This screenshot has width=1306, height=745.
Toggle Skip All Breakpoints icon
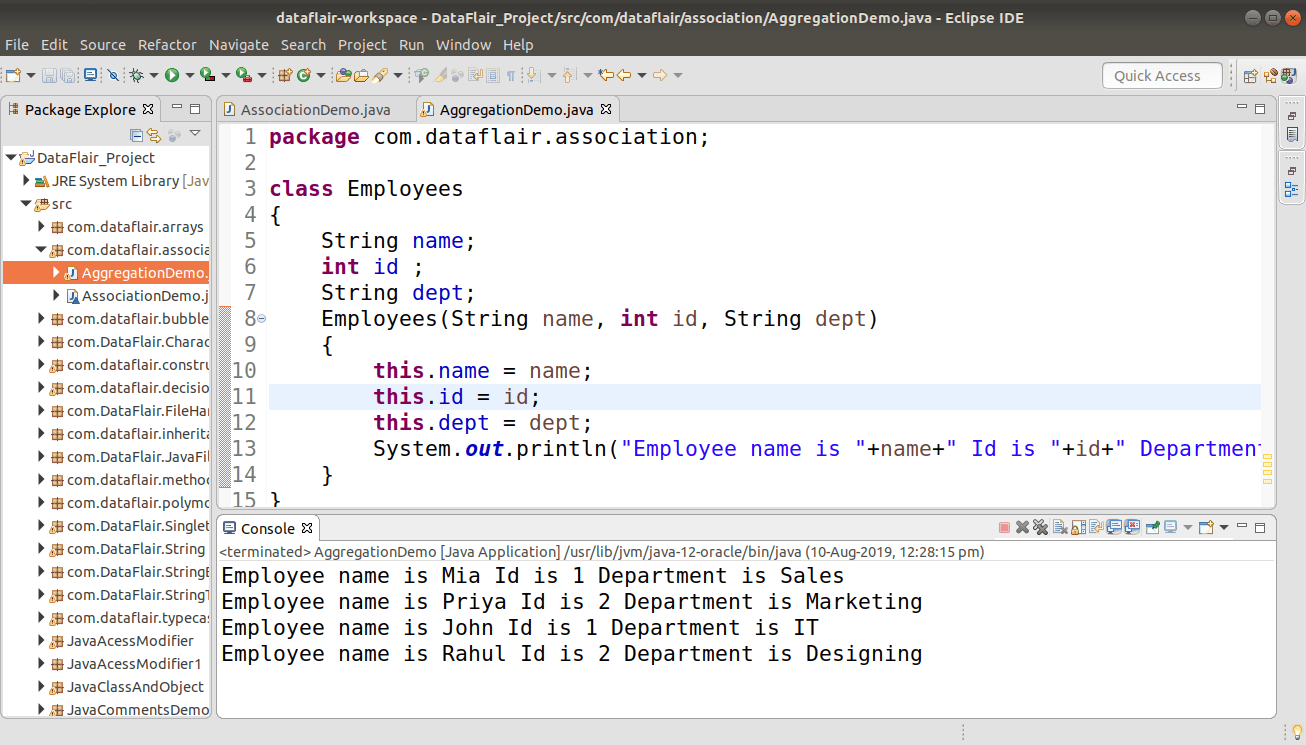coord(113,75)
